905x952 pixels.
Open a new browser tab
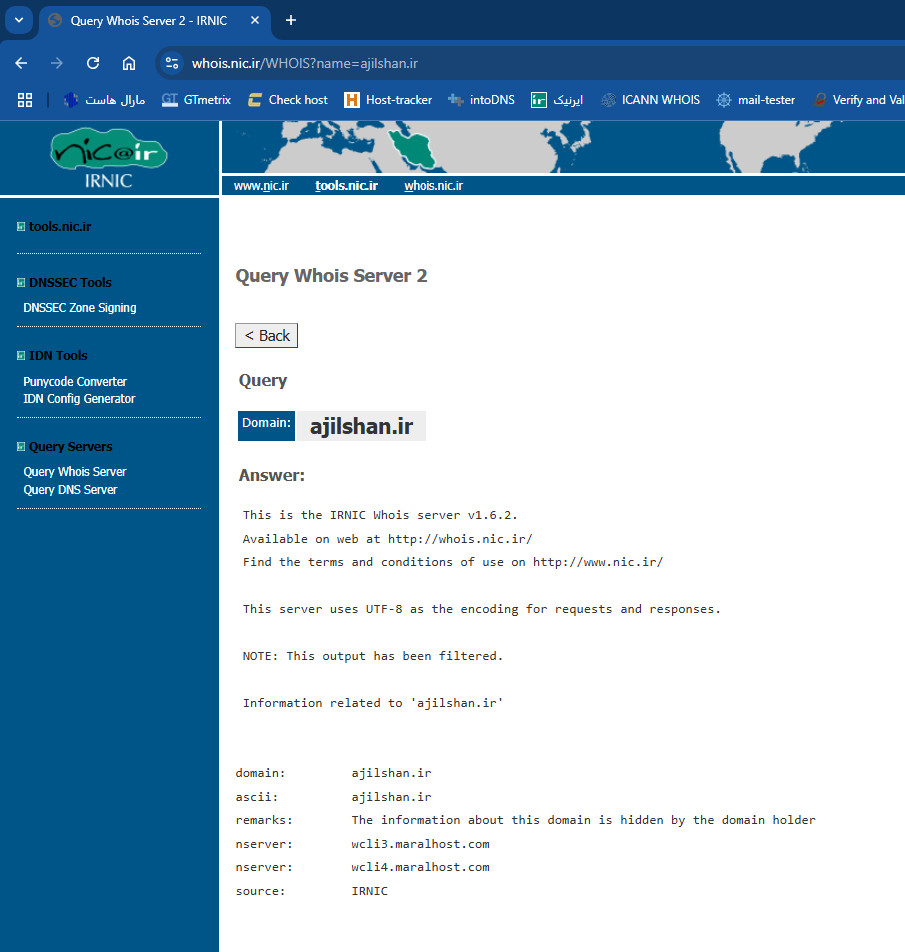(x=291, y=20)
